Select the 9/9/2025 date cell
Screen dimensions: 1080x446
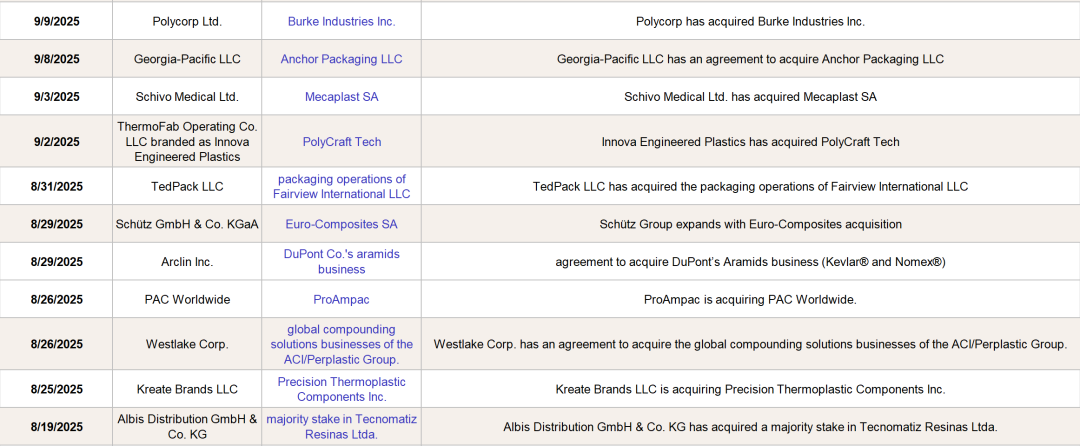pyautogui.click(x=56, y=21)
